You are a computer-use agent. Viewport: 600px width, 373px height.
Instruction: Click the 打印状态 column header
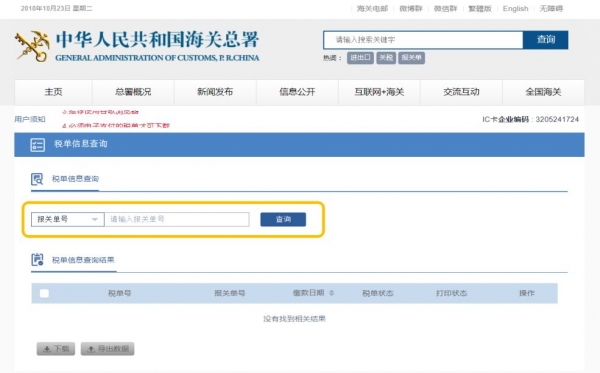coord(452,293)
